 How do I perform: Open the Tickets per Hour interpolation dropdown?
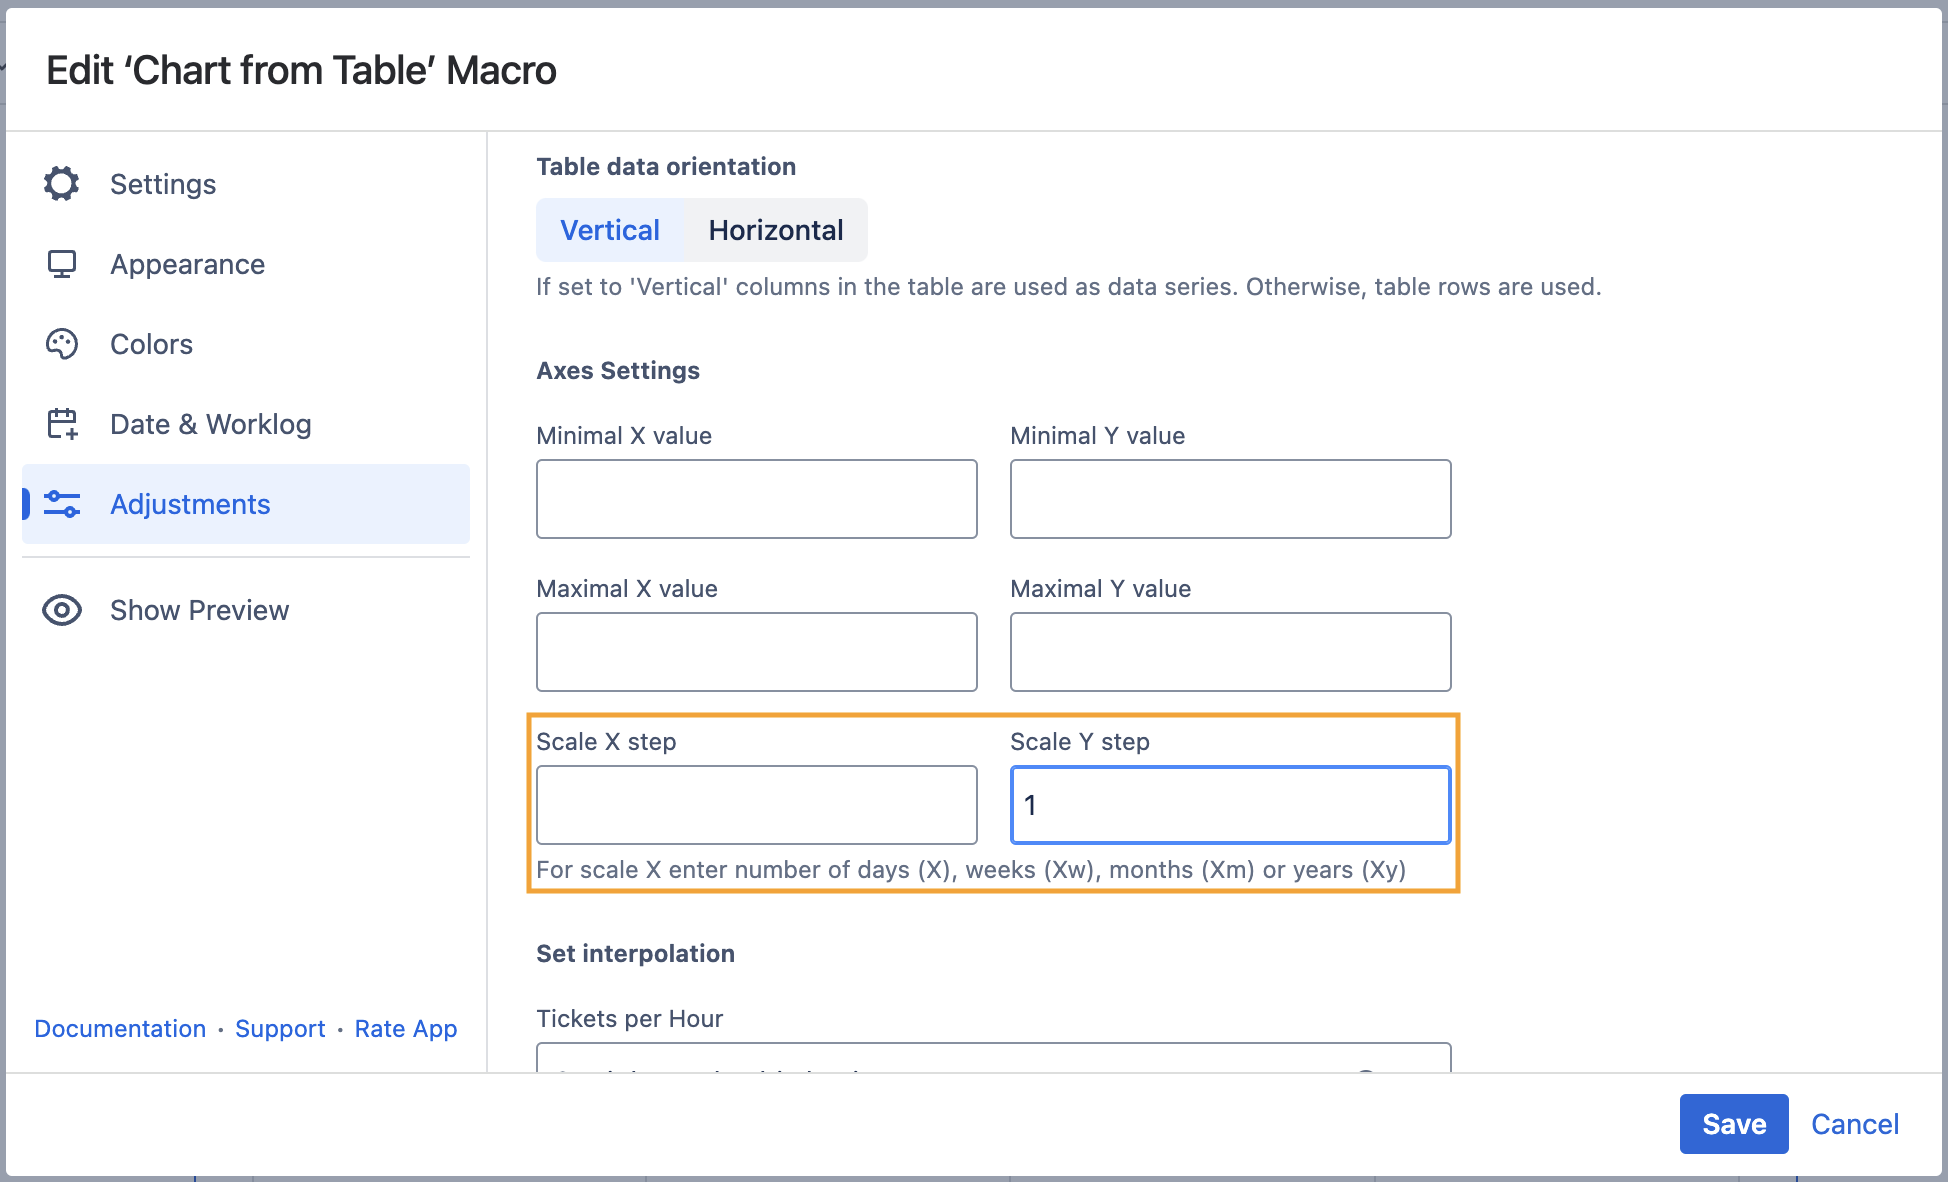(x=993, y=1060)
